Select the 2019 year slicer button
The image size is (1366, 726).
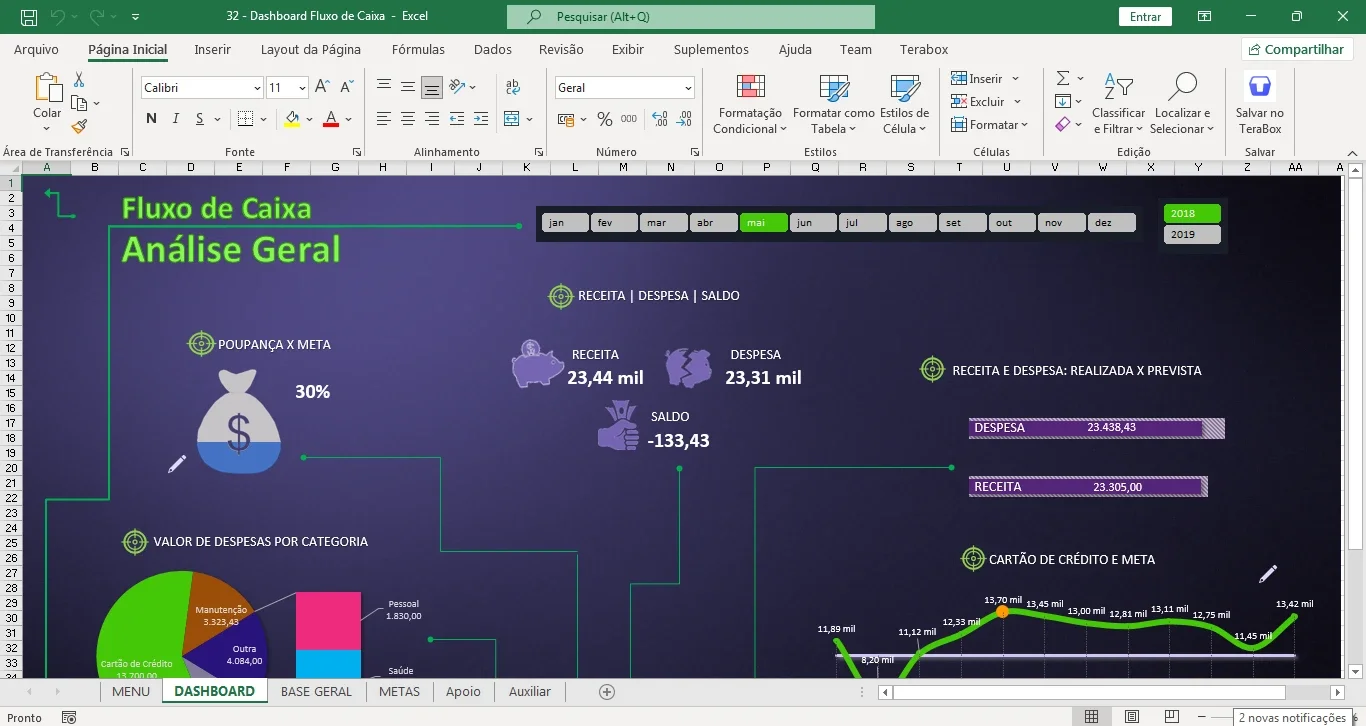point(1192,235)
